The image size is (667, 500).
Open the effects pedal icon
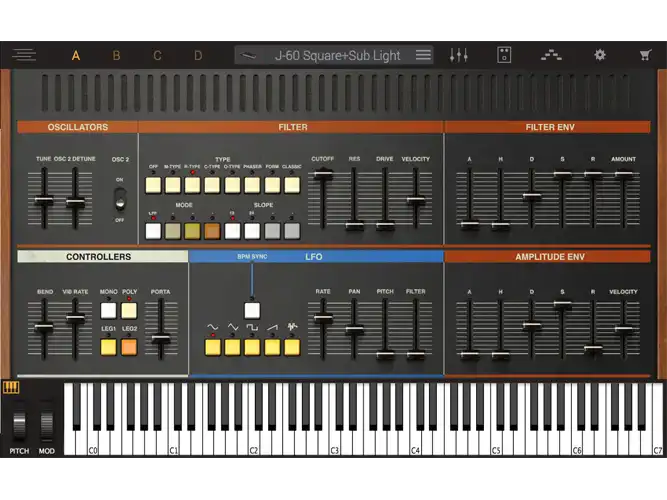tap(504, 55)
